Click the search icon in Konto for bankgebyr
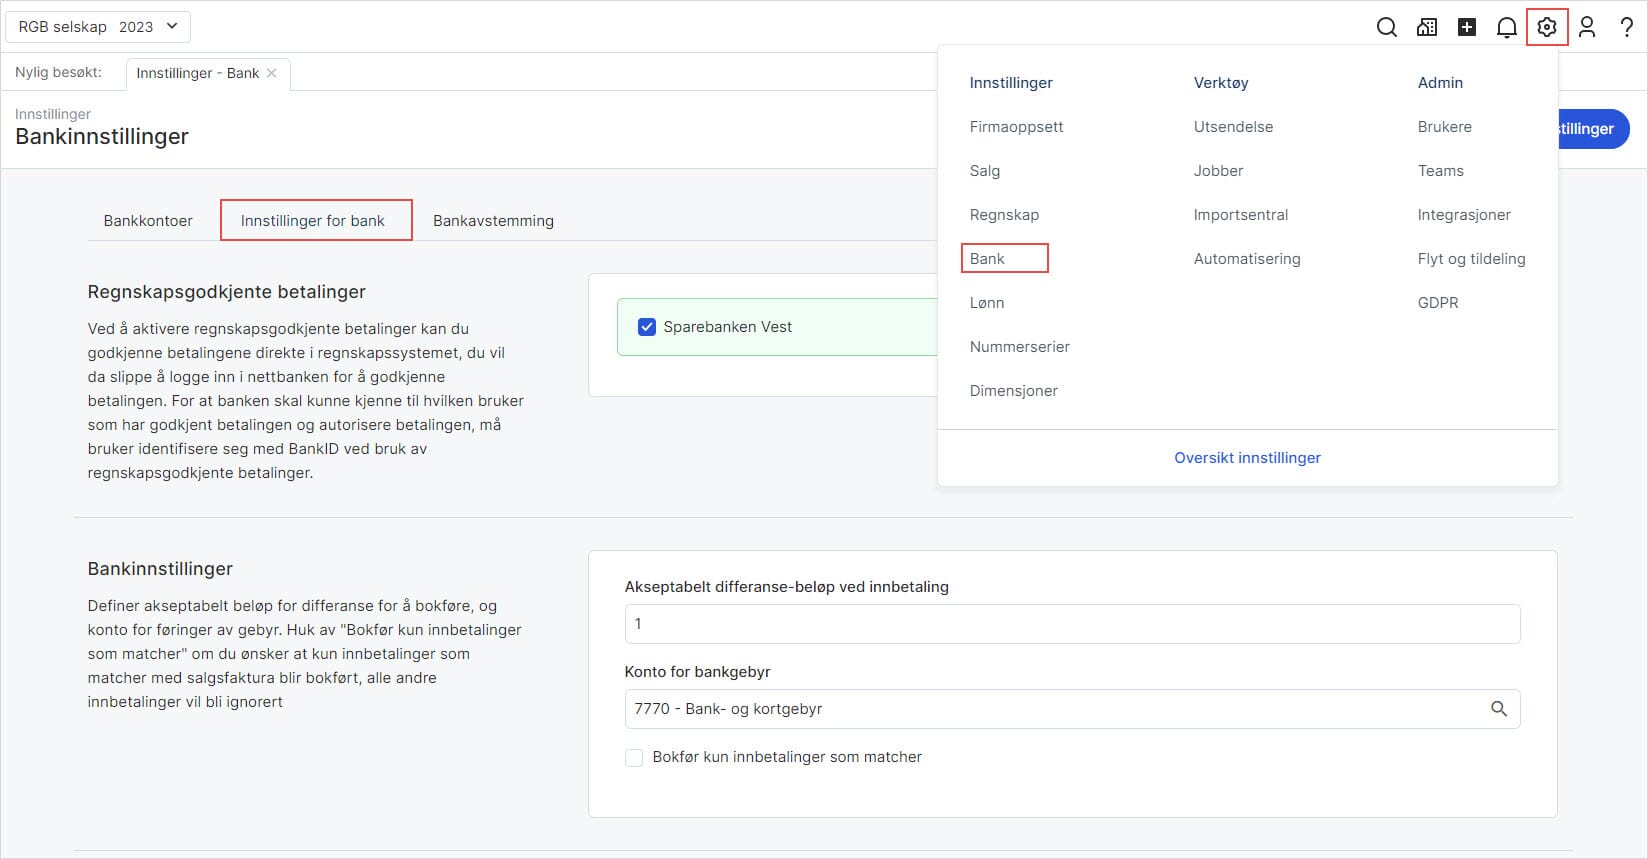Screen dimensions: 1648x859 [1498, 709]
